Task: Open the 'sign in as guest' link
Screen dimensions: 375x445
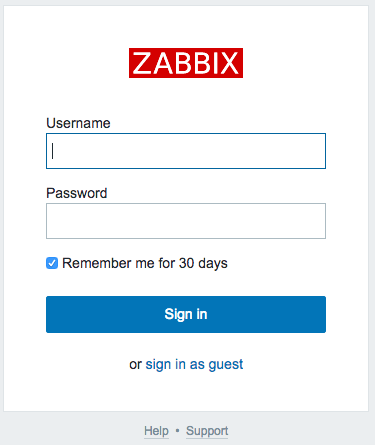Action: point(194,364)
